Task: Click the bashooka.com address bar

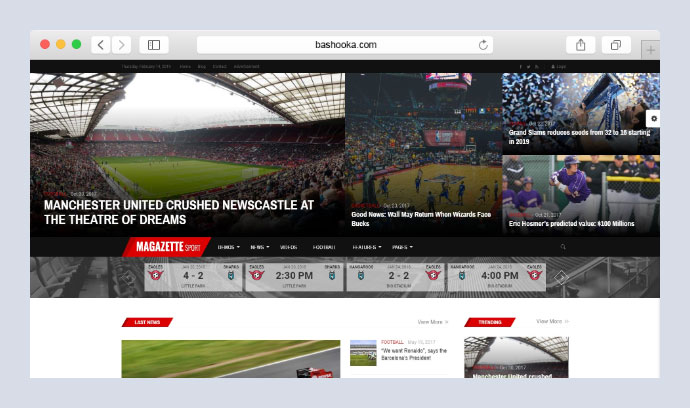Action: pyautogui.click(x=345, y=45)
